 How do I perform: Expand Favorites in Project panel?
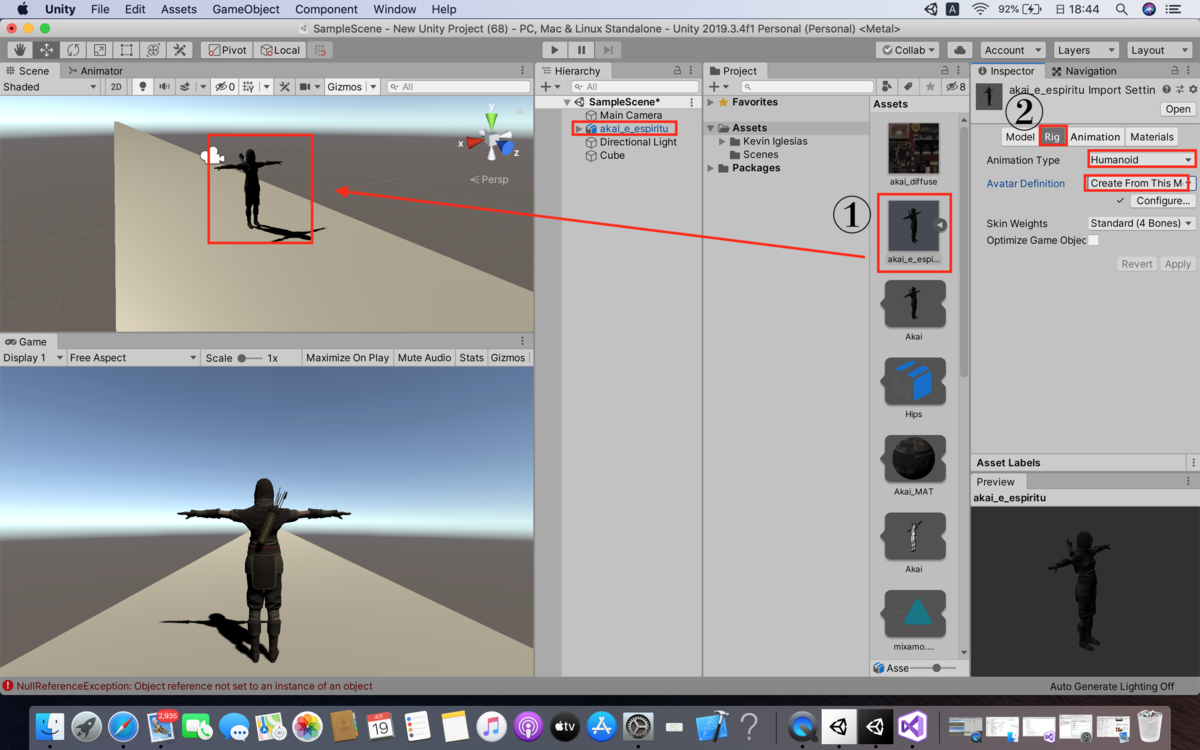pos(711,102)
